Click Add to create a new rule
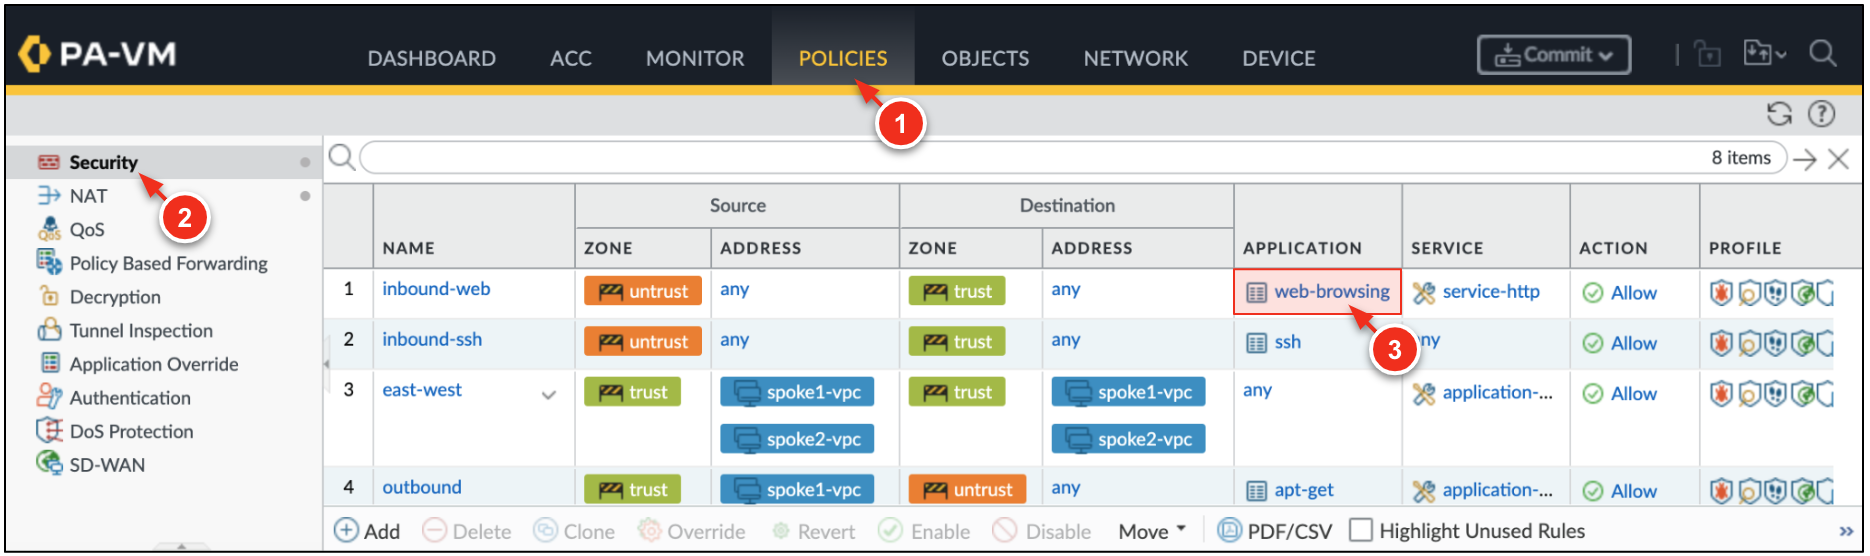1870x556 pixels. click(x=367, y=531)
